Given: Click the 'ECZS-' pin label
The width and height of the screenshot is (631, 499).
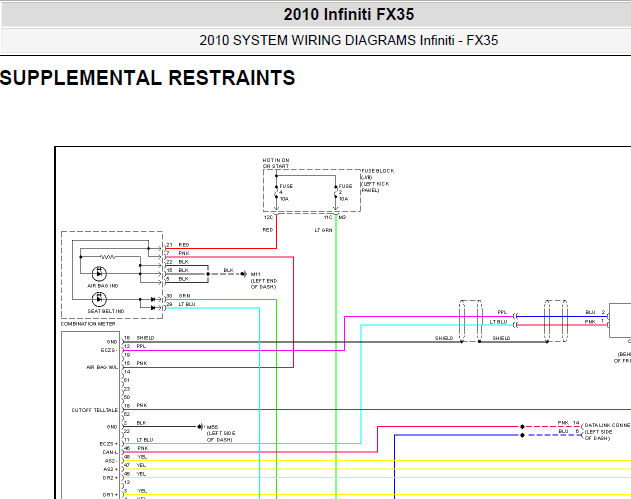Looking at the screenshot, I should [x=109, y=350].
